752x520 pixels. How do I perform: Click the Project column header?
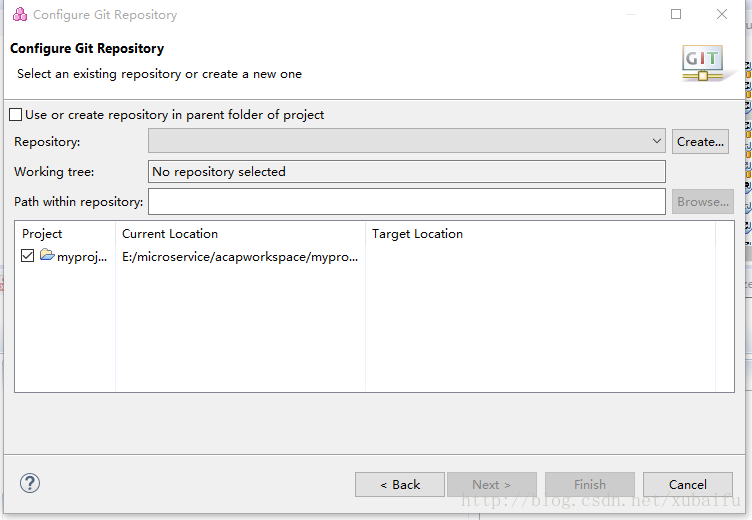click(x=42, y=234)
